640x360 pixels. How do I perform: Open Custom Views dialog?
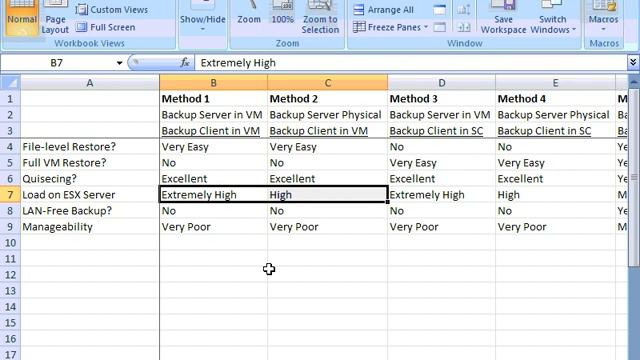(112, 9)
